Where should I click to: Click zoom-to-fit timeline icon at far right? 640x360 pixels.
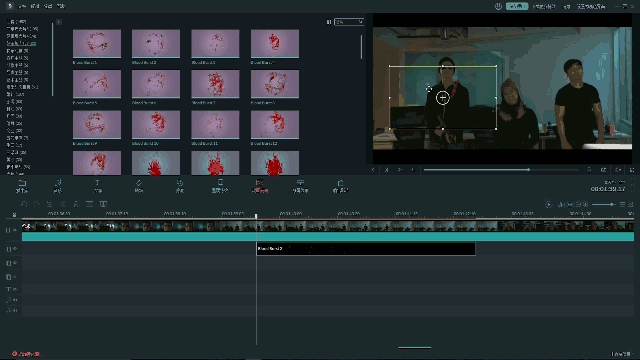[x=631, y=204]
